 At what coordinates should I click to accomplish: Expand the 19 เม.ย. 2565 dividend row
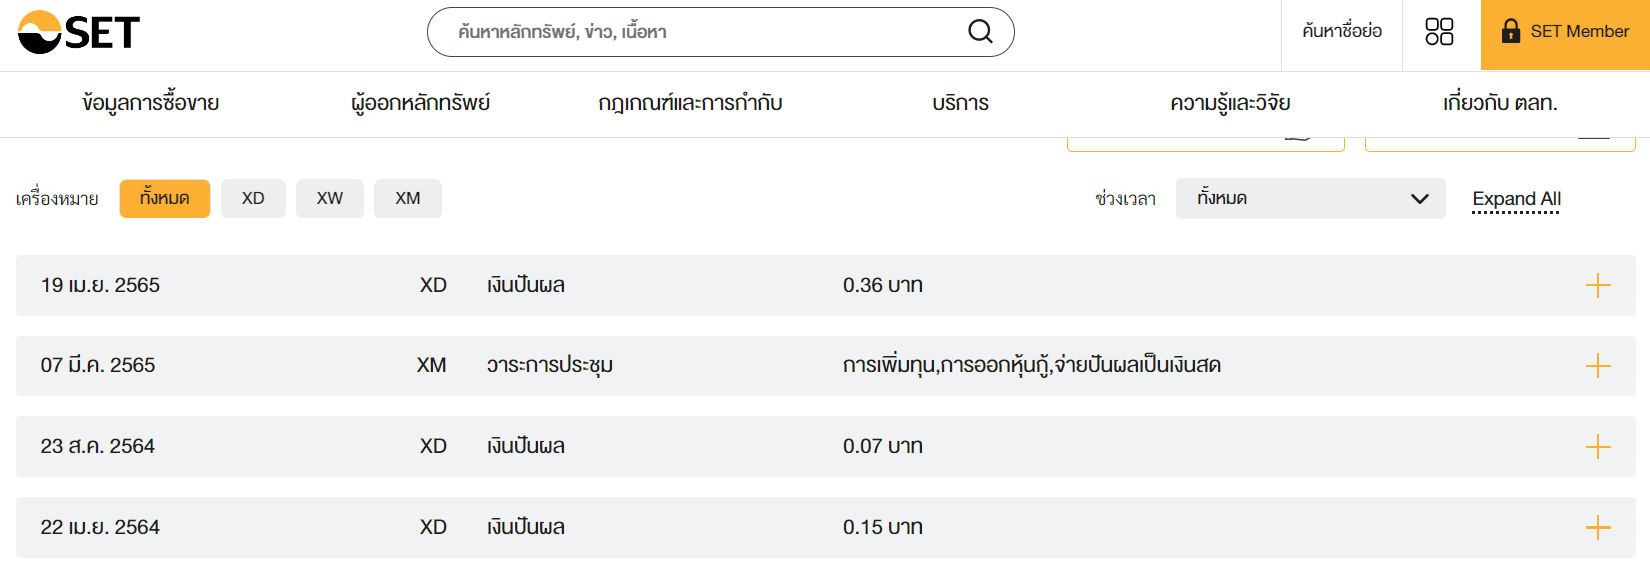[x=1598, y=286]
